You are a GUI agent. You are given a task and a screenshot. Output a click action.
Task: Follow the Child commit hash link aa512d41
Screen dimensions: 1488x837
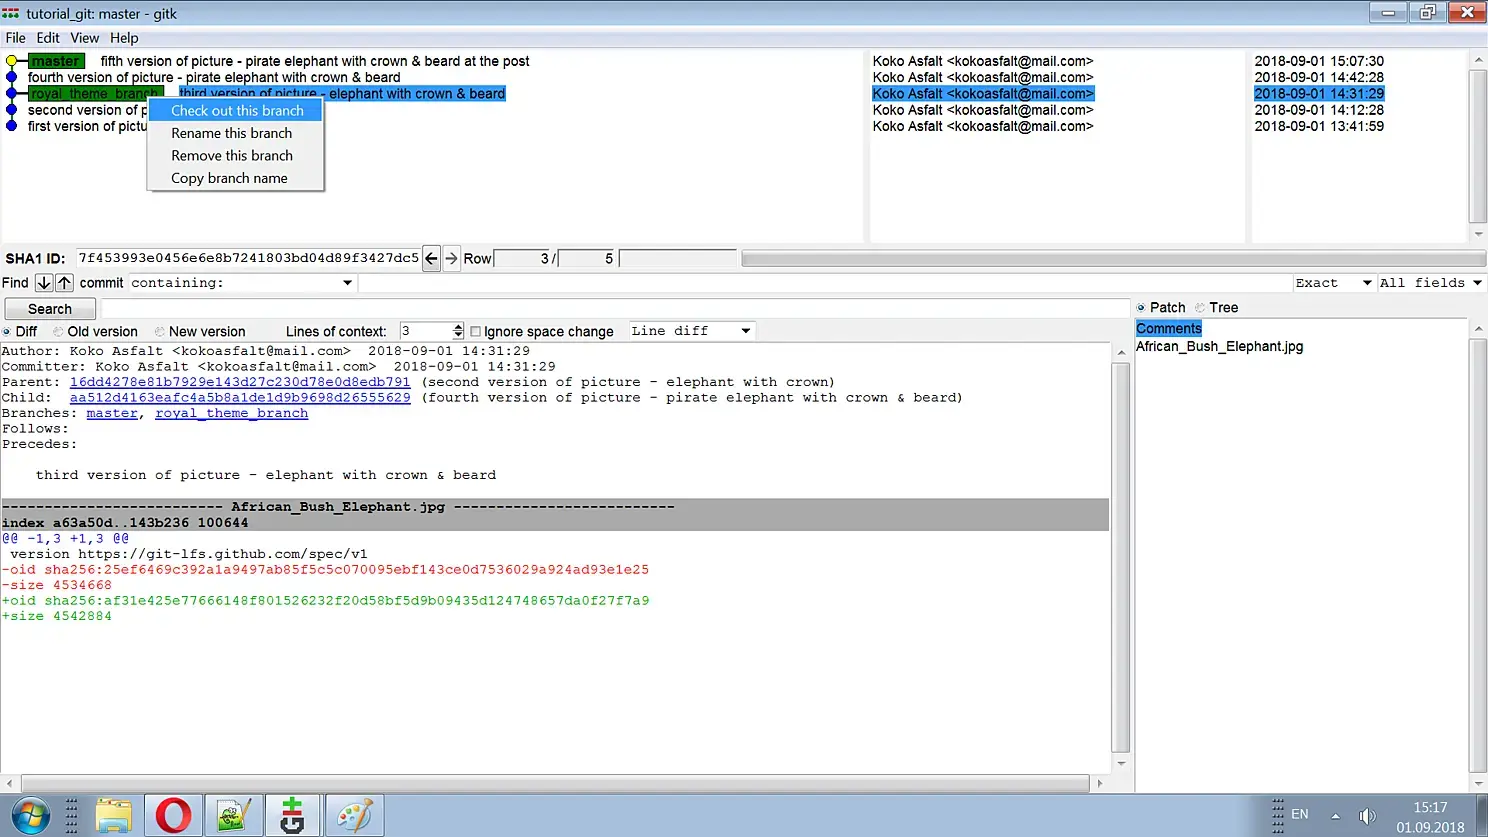click(x=240, y=398)
